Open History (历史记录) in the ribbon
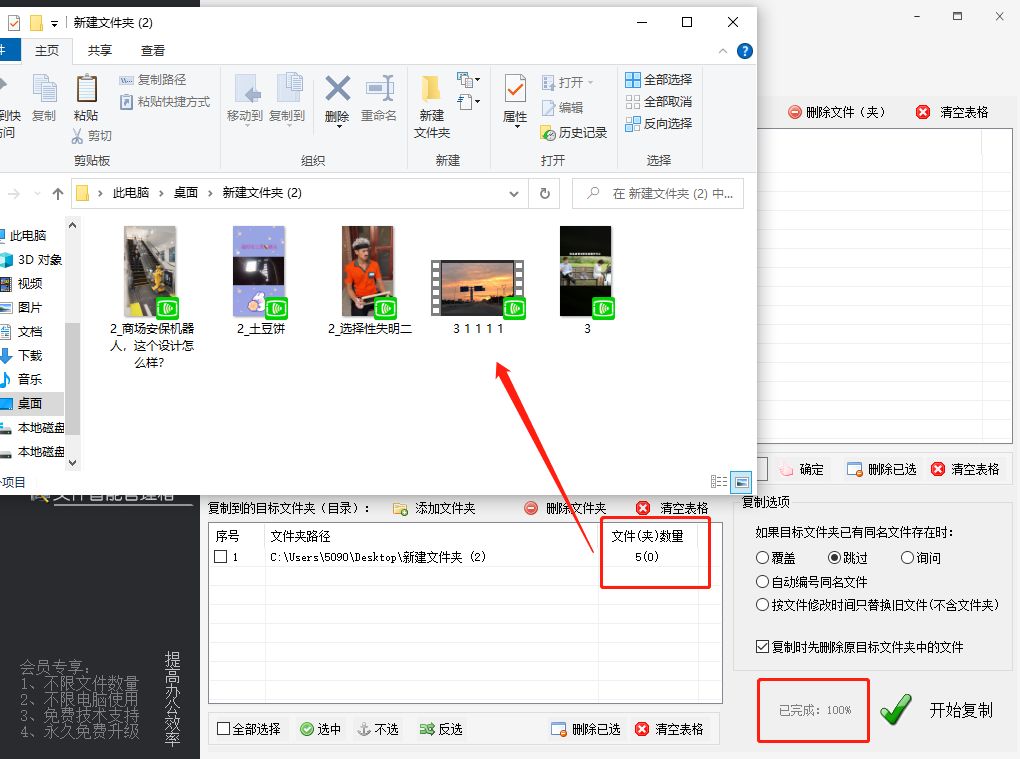The height and width of the screenshot is (759, 1020). (x=574, y=133)
